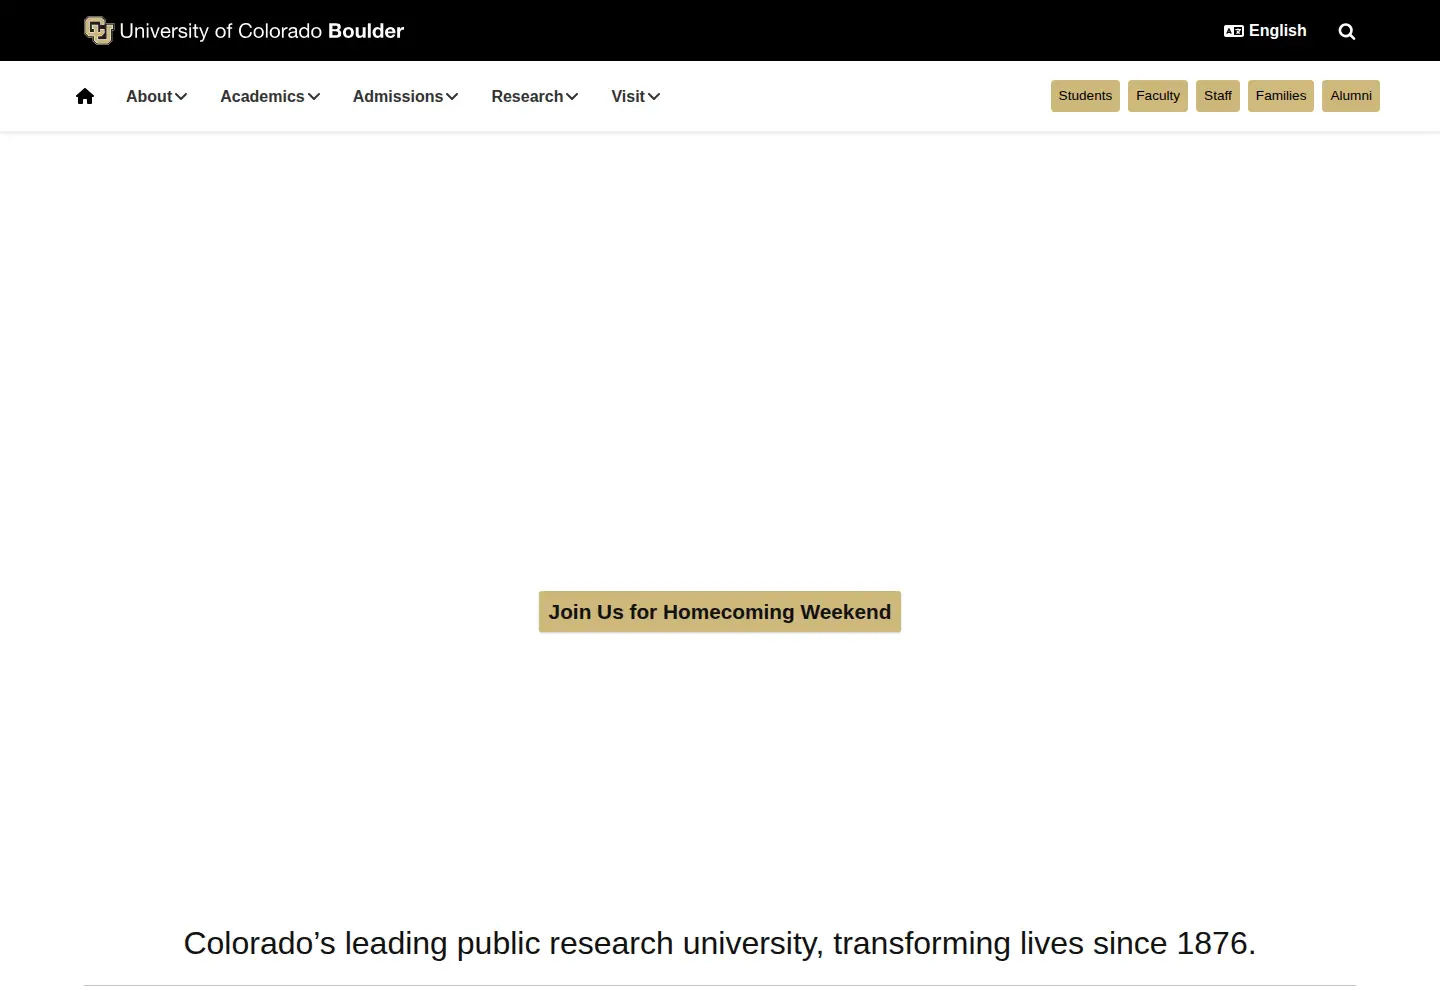Select the Staff button
The image size is (1440, 1000).
1218,96
